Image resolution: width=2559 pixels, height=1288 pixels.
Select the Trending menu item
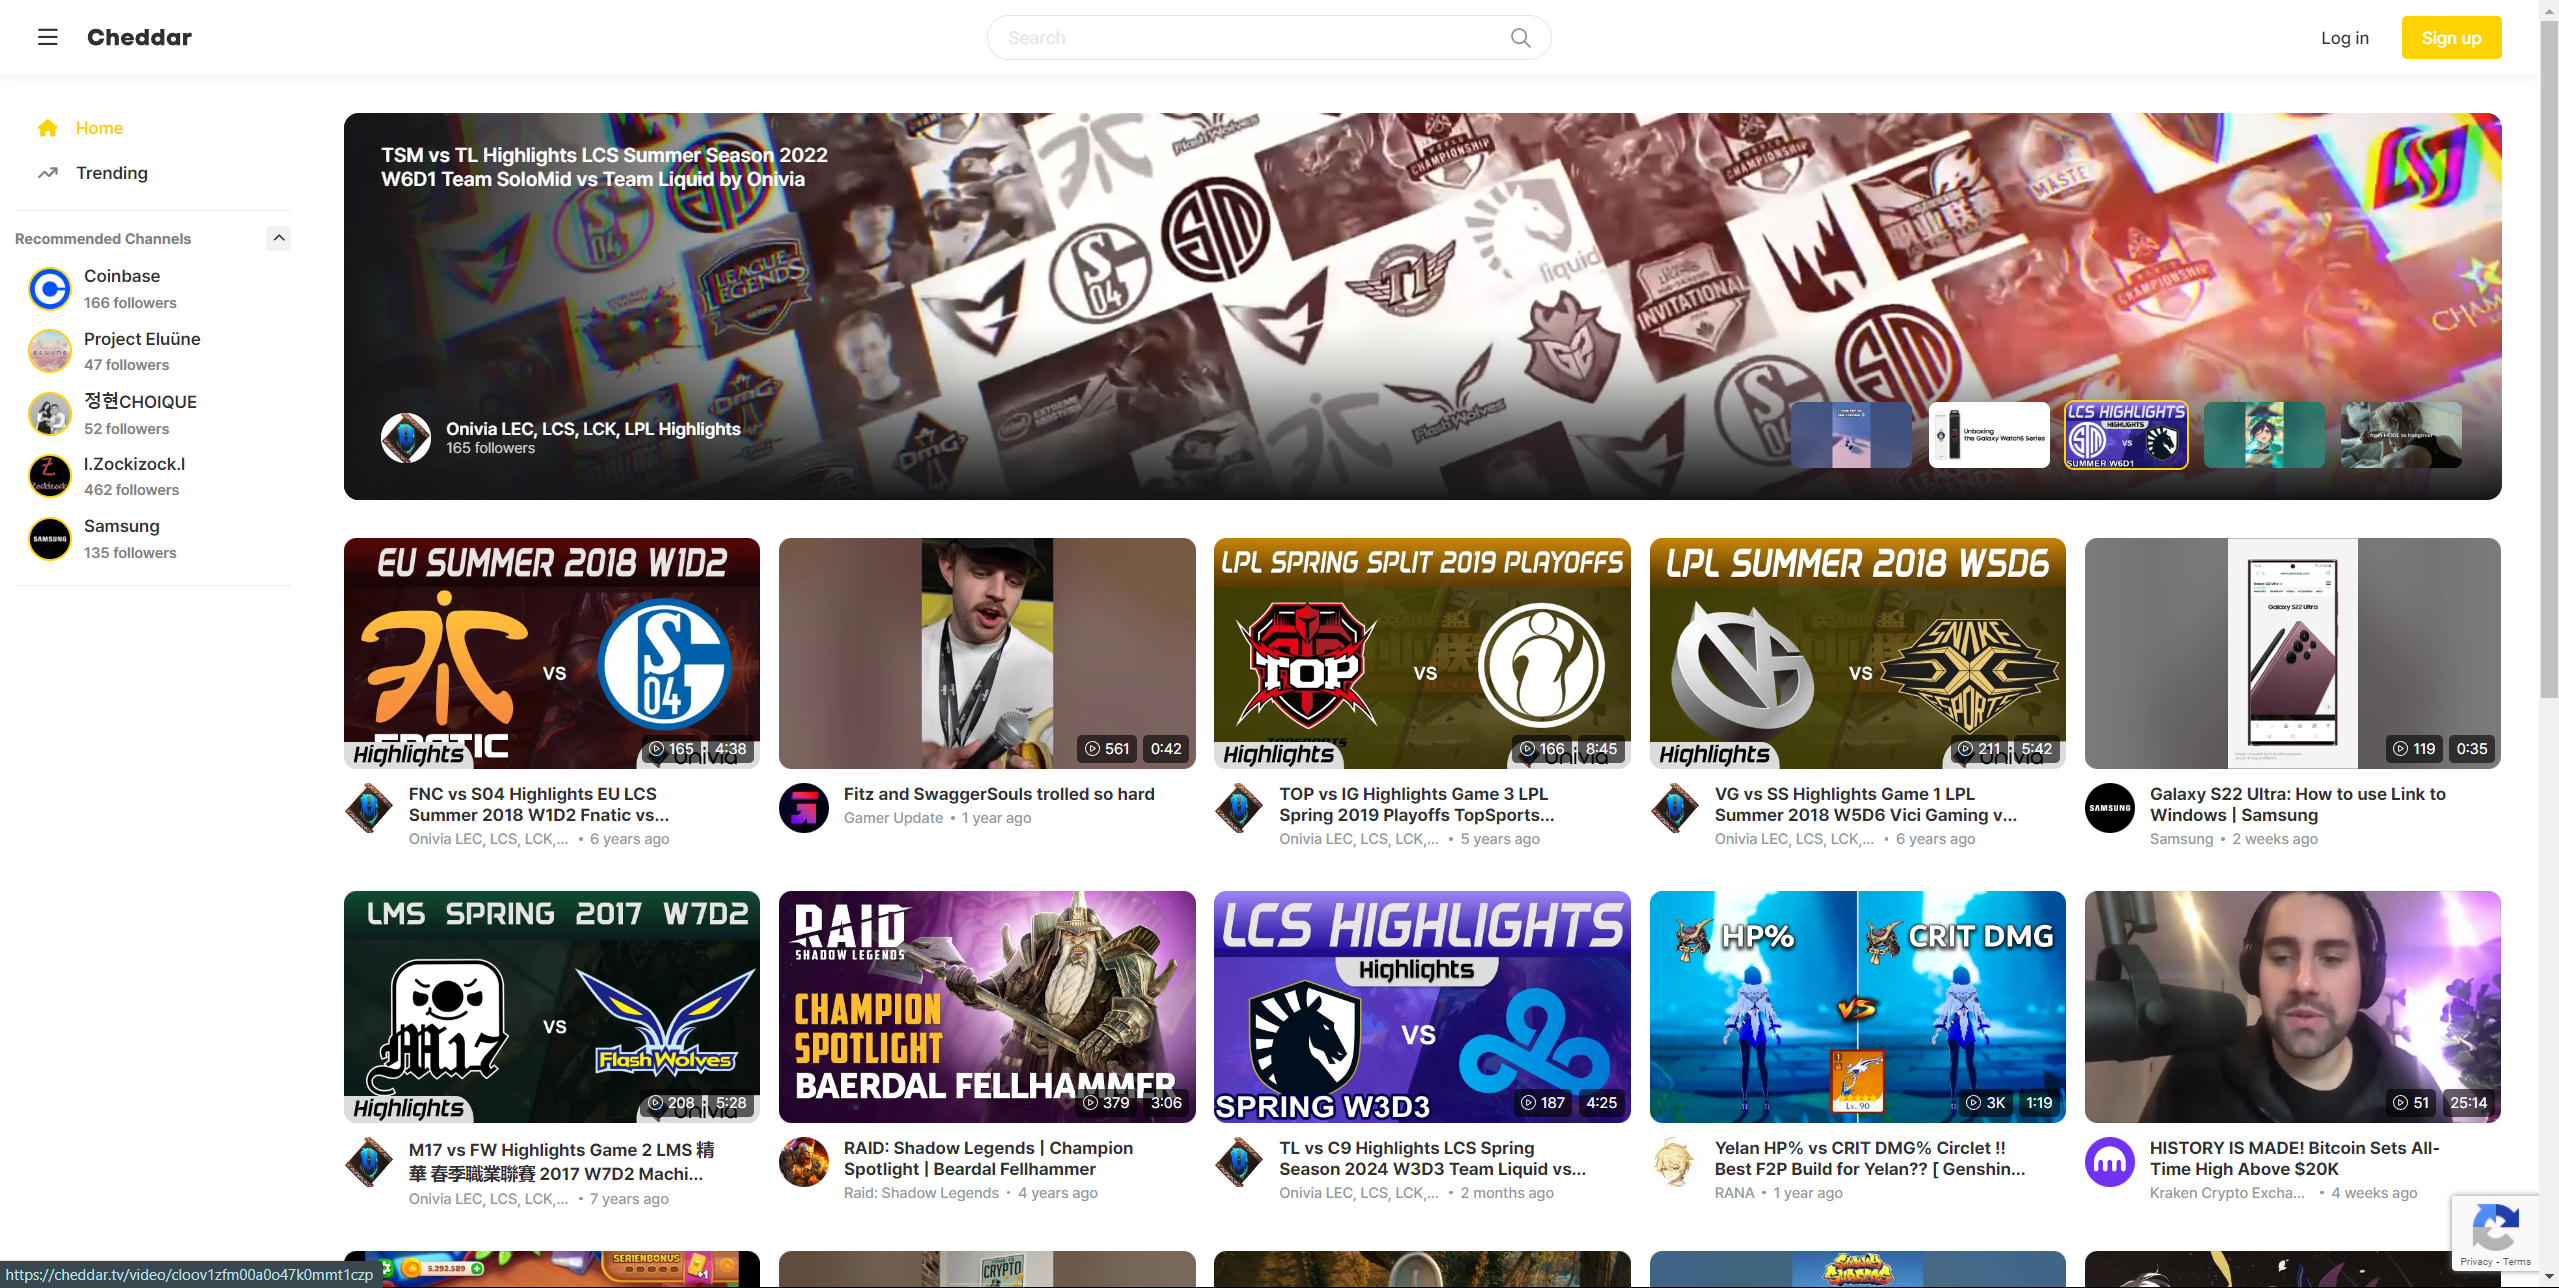[111, 173]
